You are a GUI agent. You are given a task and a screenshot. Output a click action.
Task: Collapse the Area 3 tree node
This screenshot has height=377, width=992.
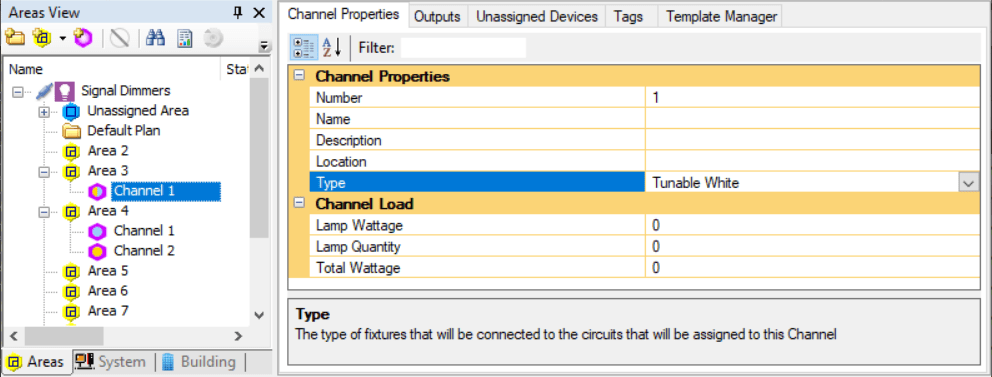44,171
